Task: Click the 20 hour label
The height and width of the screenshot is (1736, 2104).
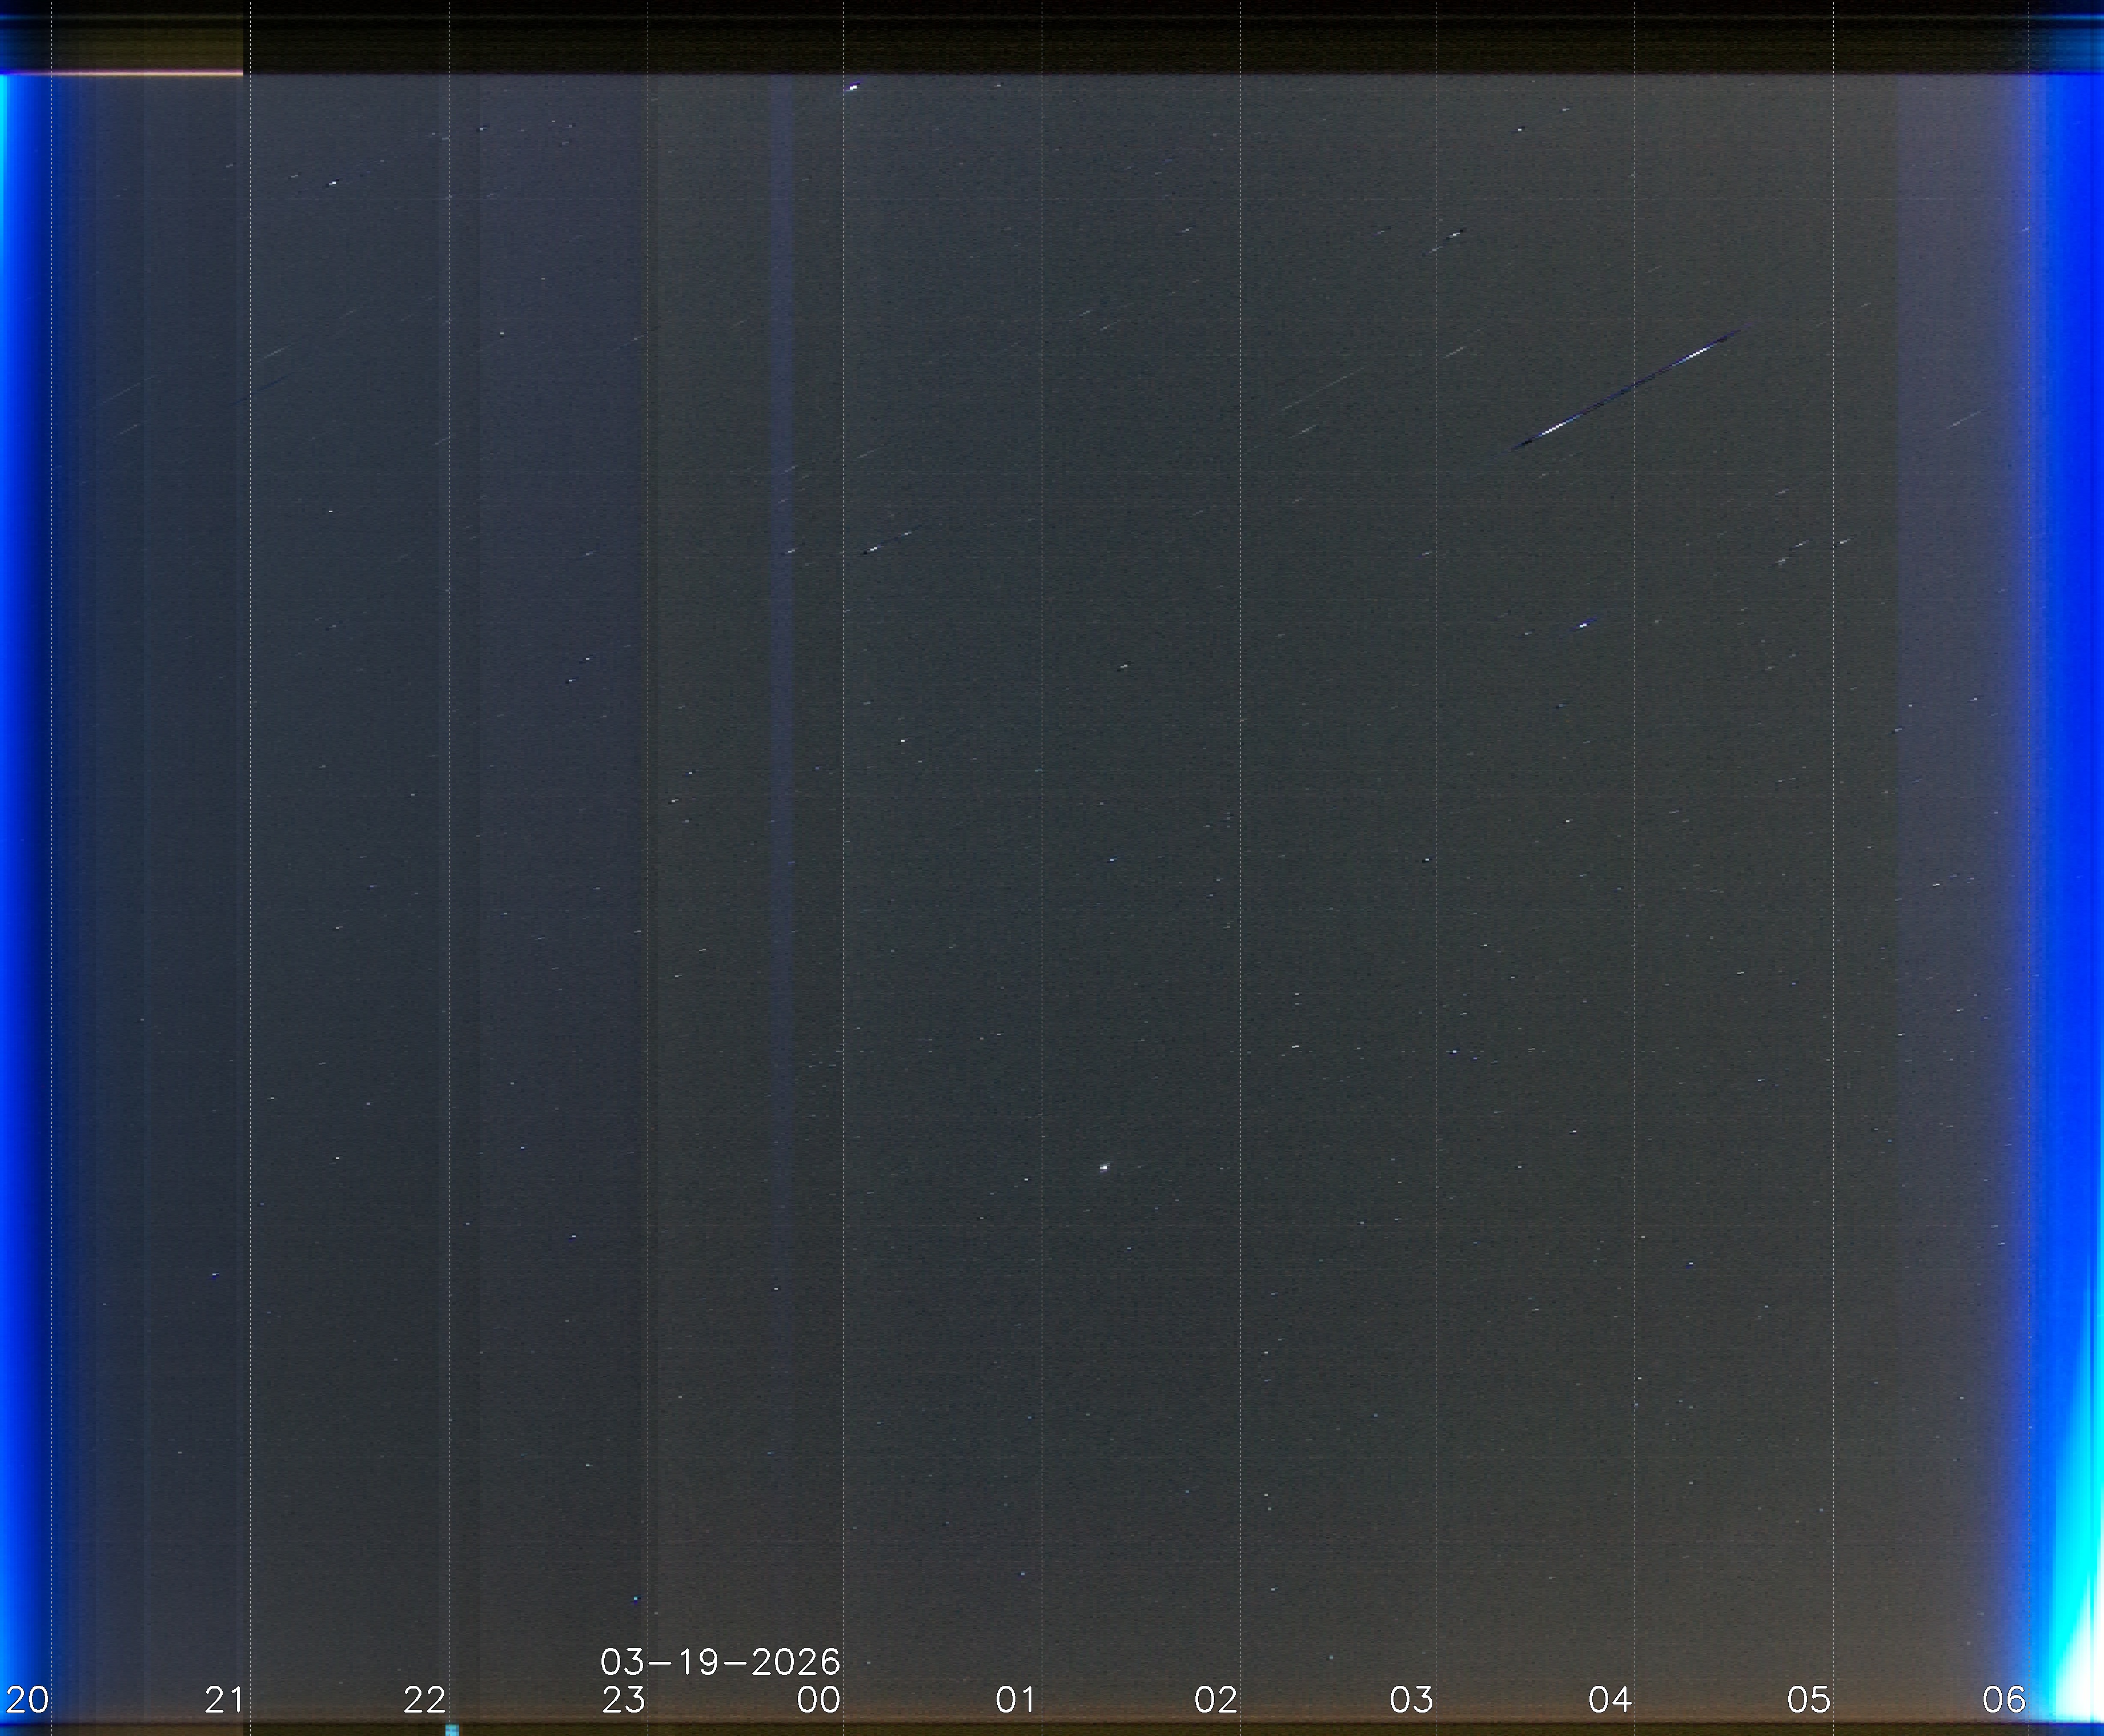Action: tap(26, 1699)
